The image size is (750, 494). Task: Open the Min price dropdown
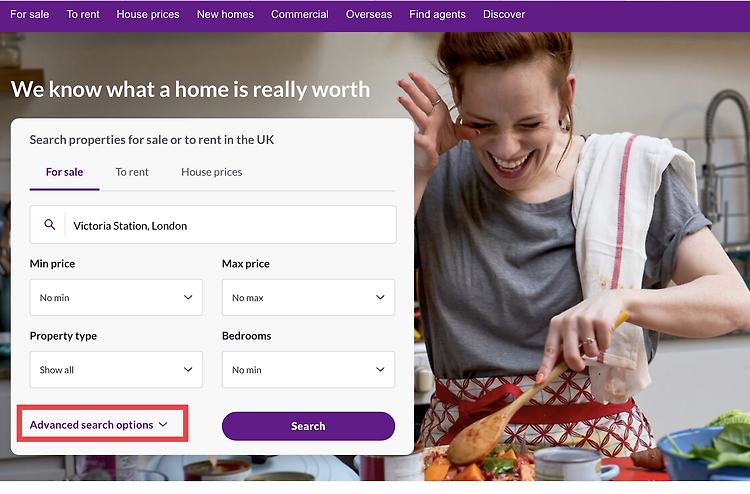click(x=116, y=297)
